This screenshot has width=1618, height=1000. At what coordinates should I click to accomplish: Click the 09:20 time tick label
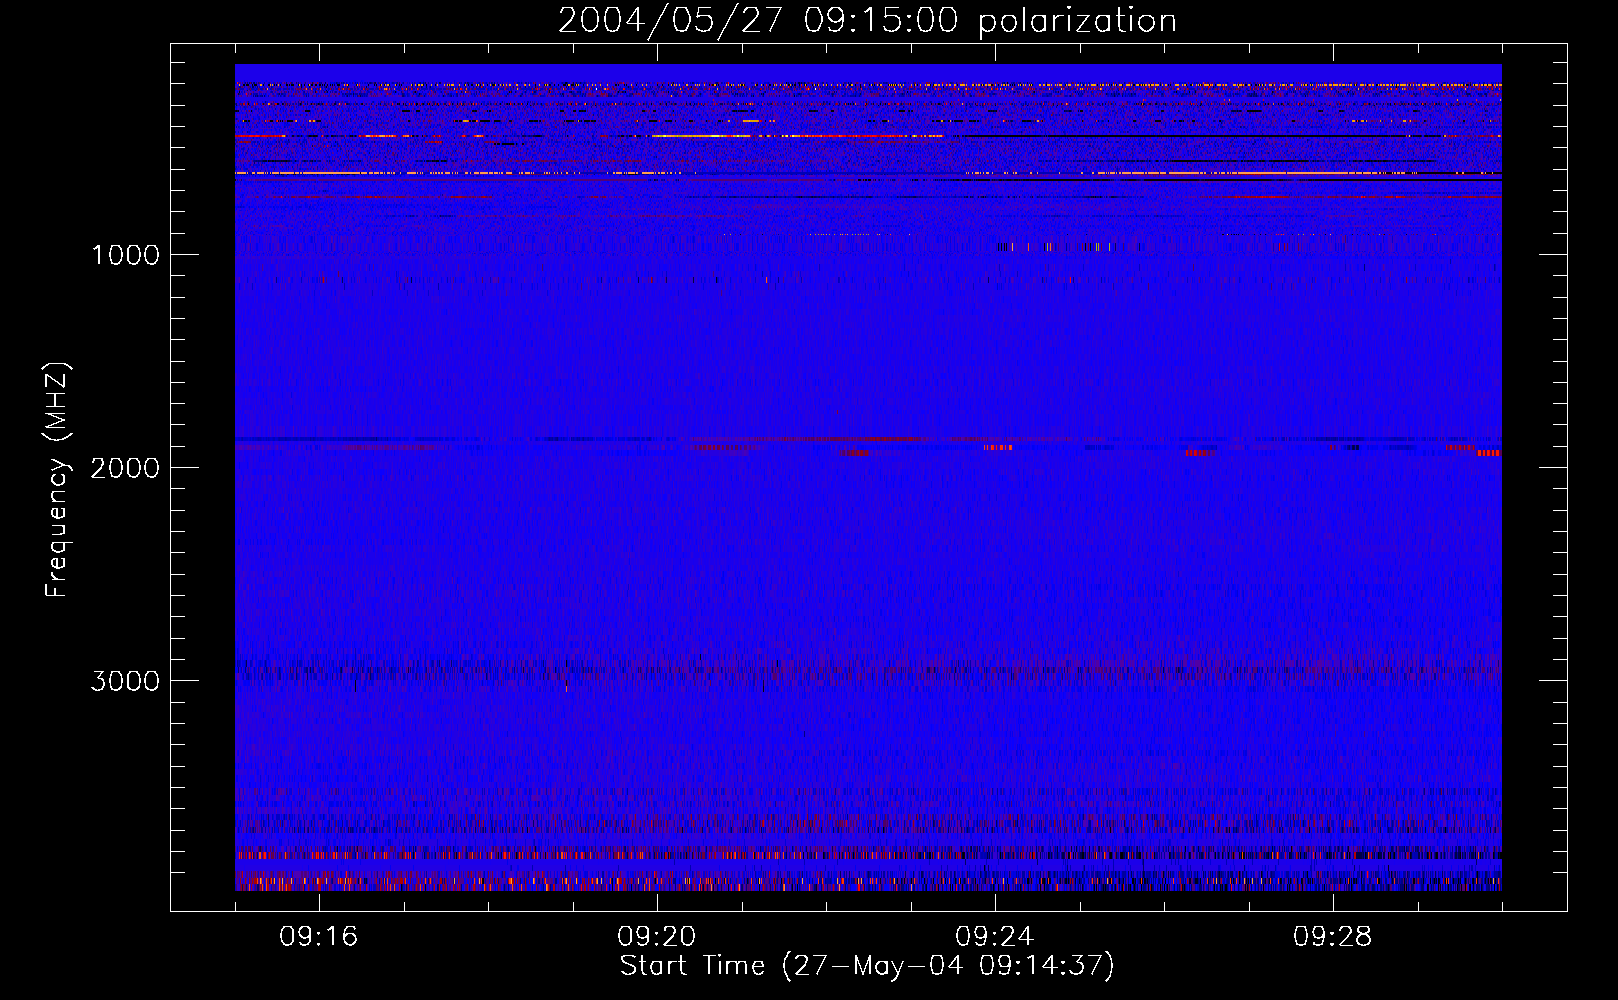657,937
